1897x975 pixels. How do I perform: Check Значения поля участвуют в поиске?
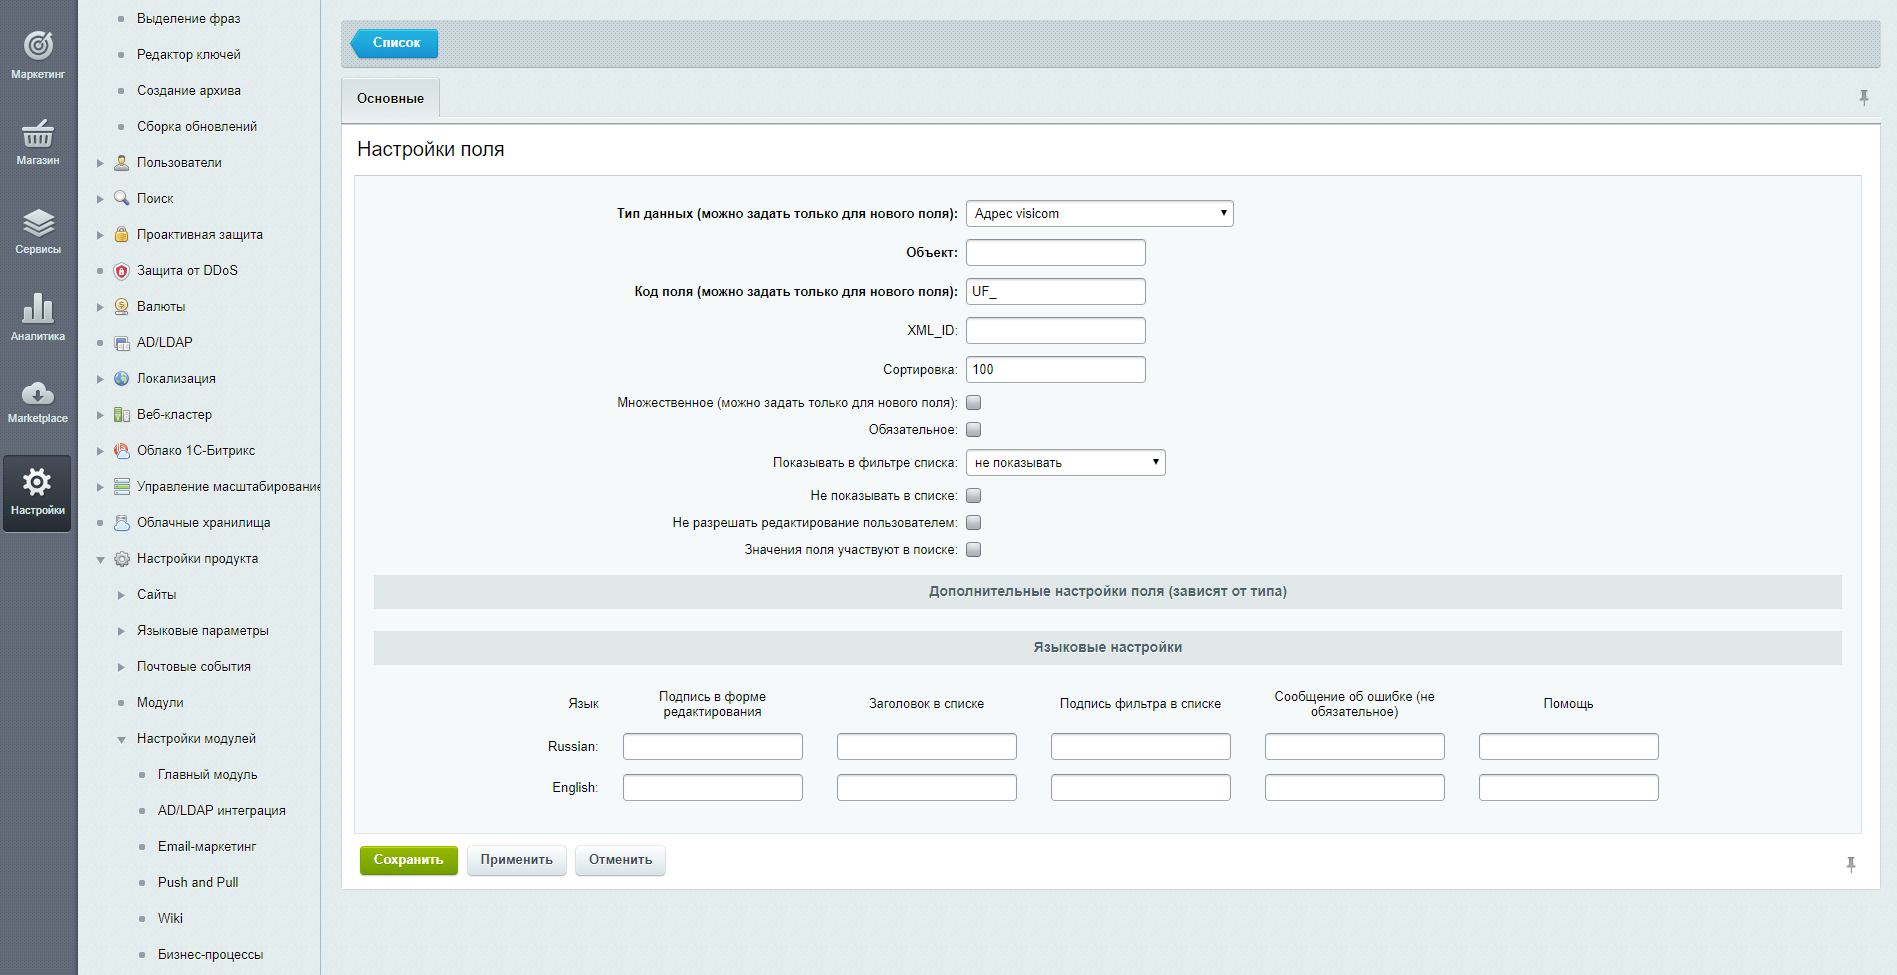point(973,550)
